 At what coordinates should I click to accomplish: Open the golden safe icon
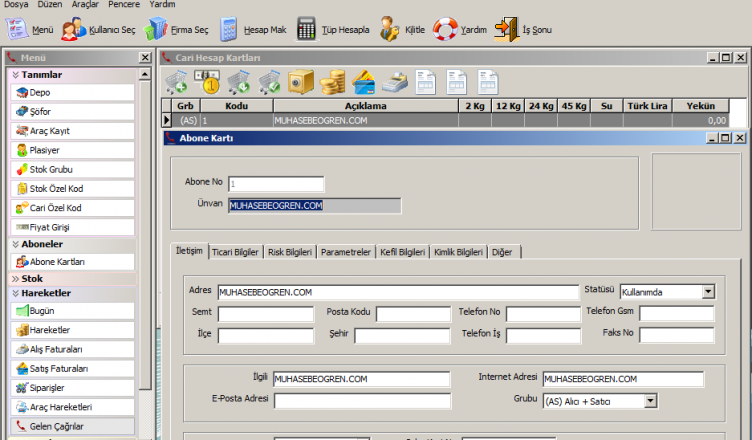click(300, 82)
